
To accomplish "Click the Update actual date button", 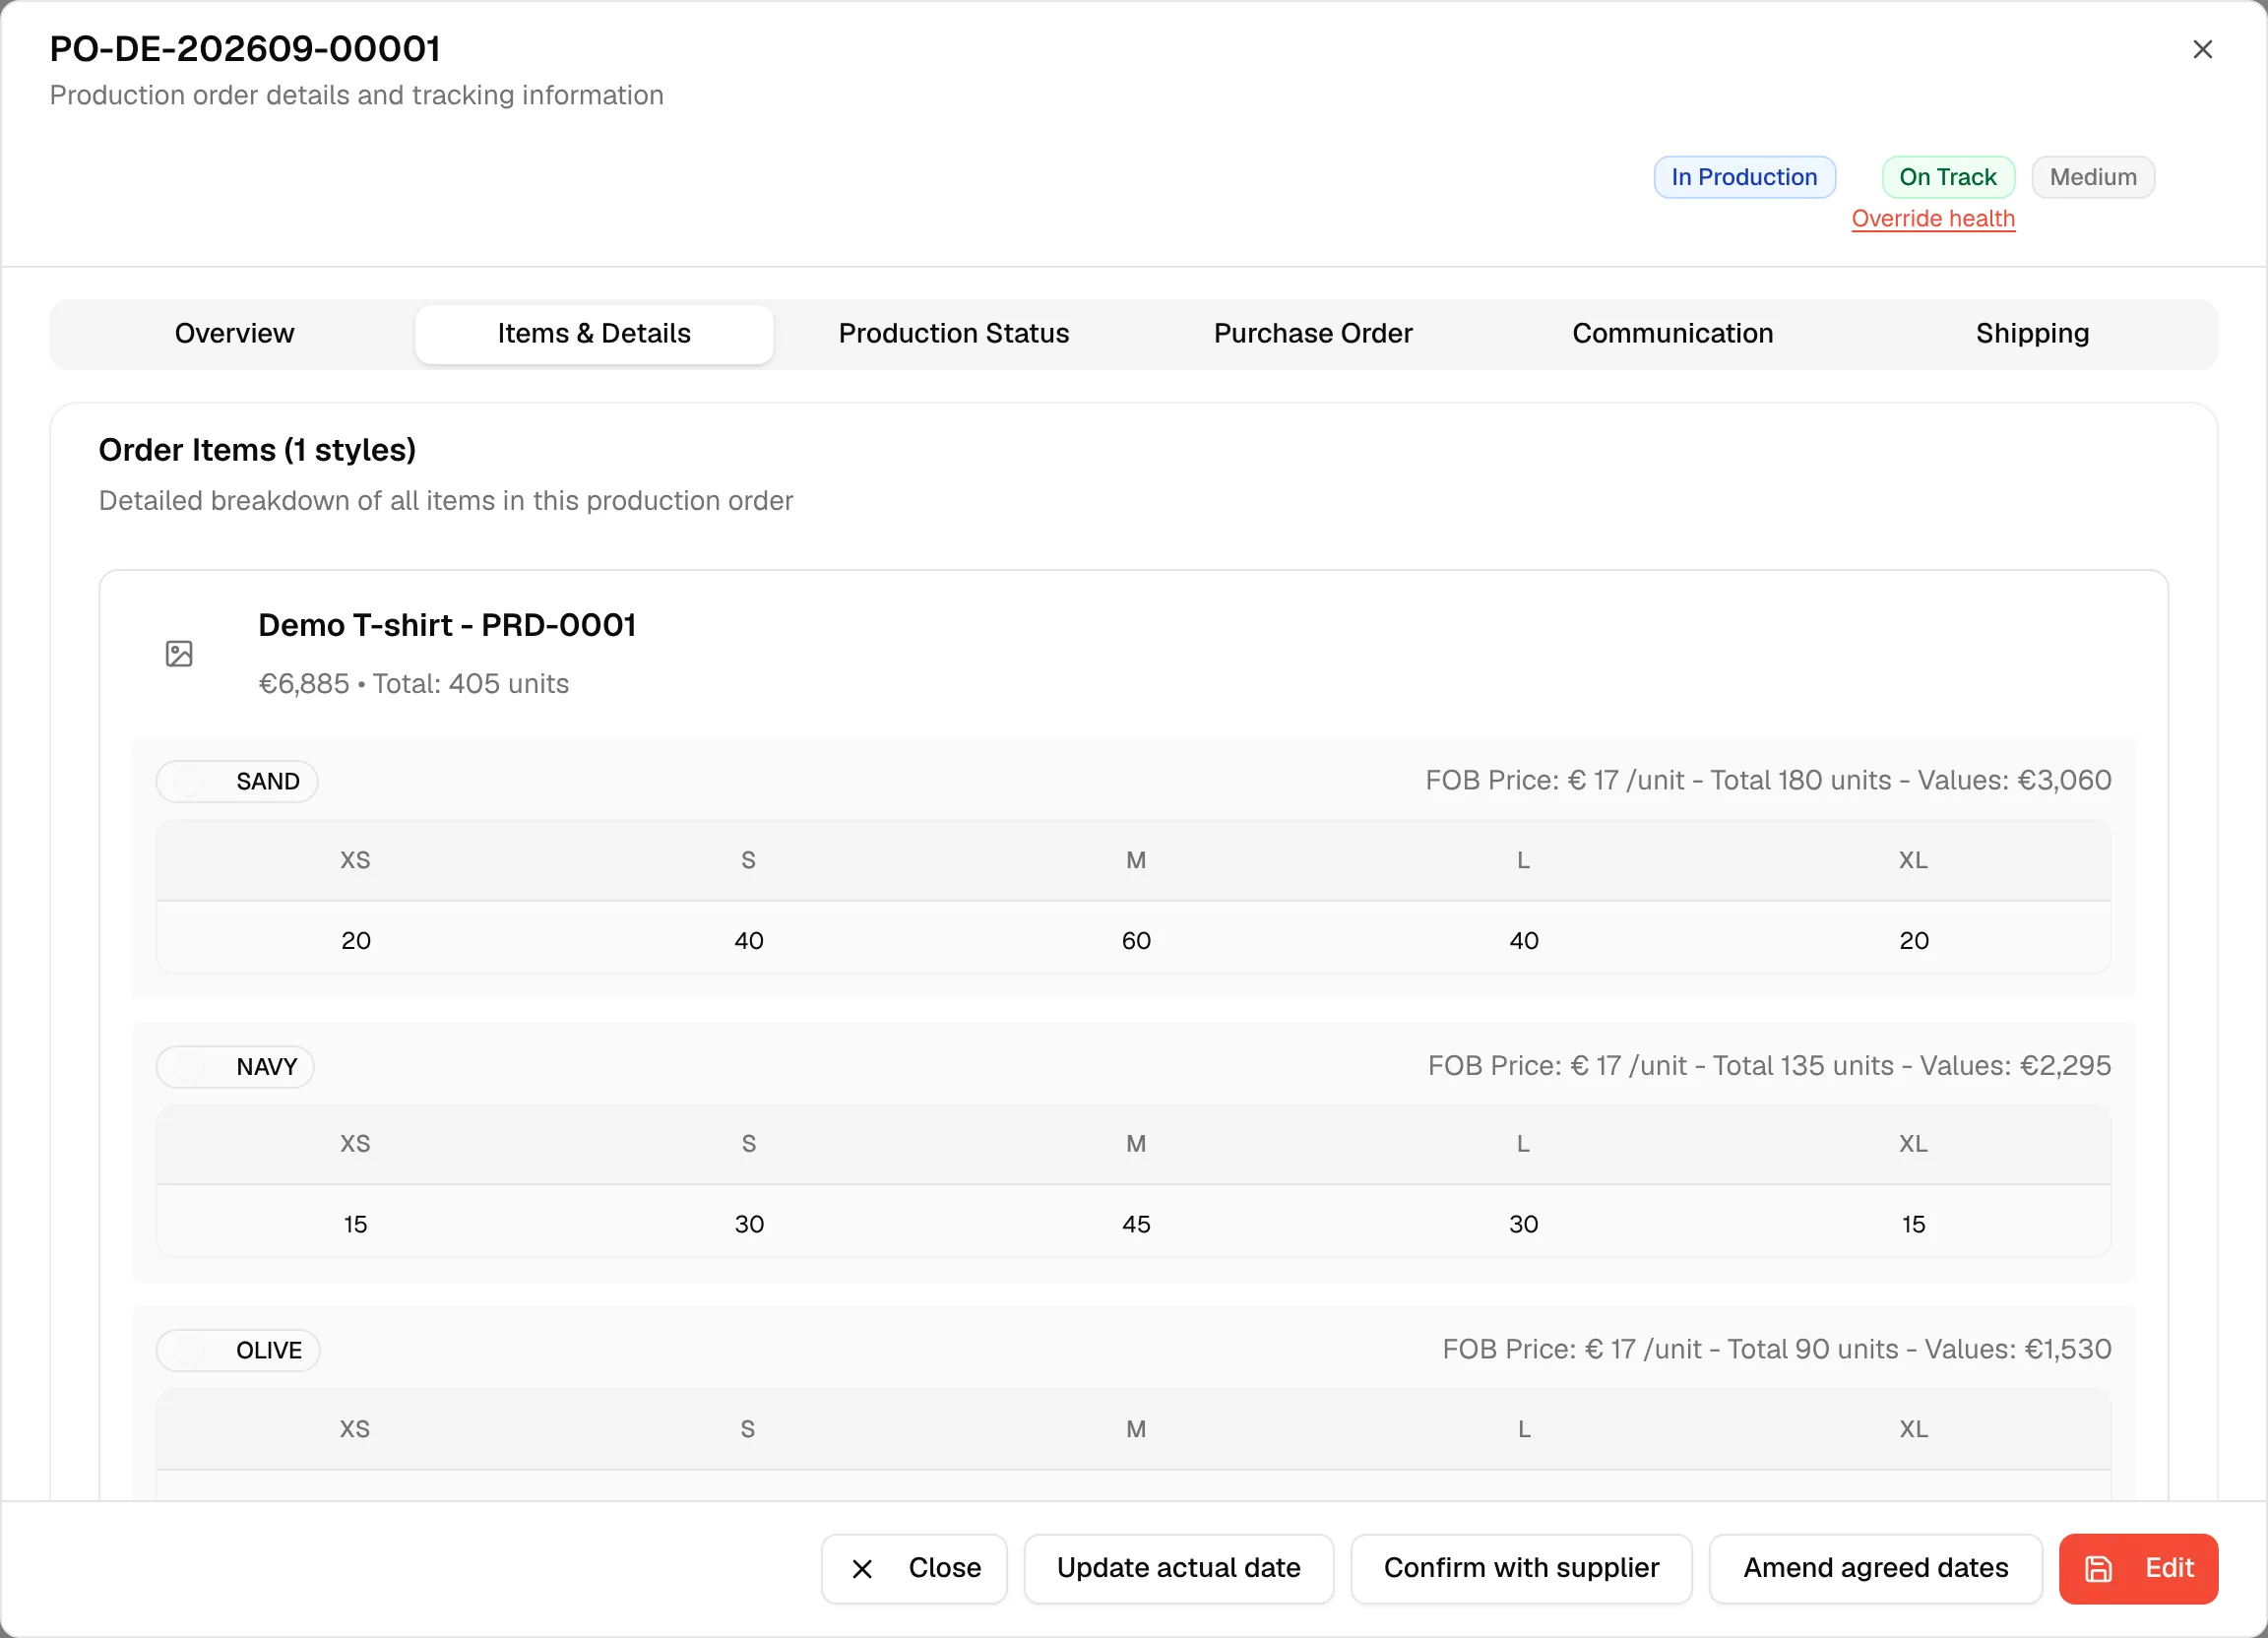I will pos(1179,1568).
